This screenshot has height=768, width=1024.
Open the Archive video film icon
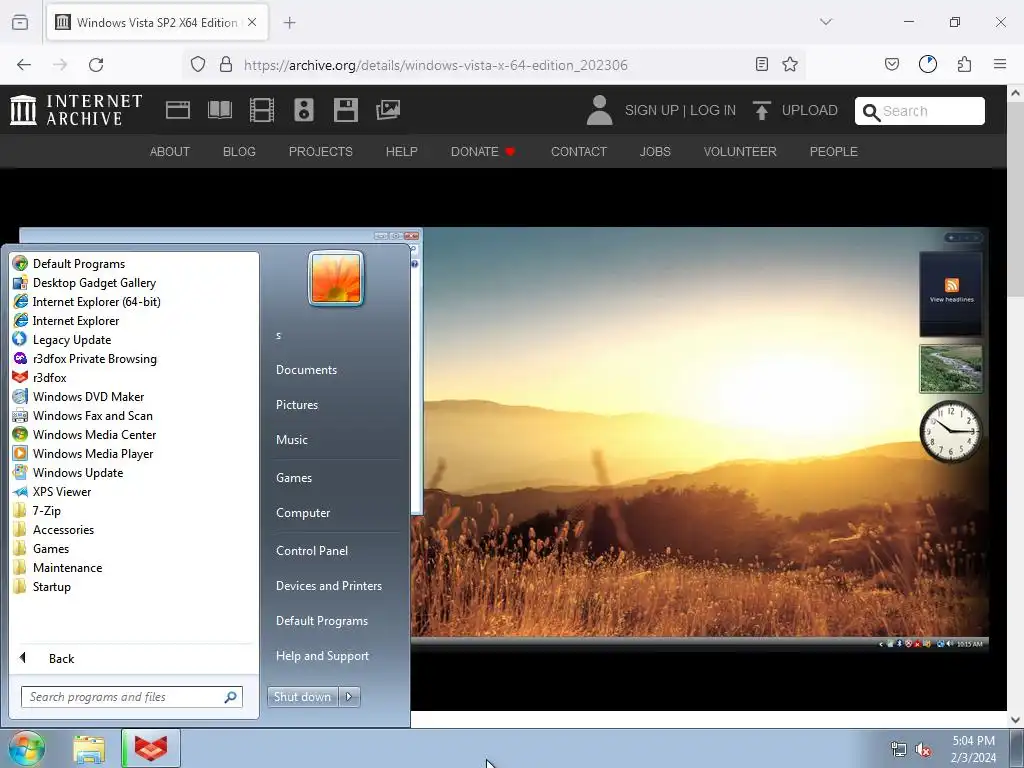[262, 110]
